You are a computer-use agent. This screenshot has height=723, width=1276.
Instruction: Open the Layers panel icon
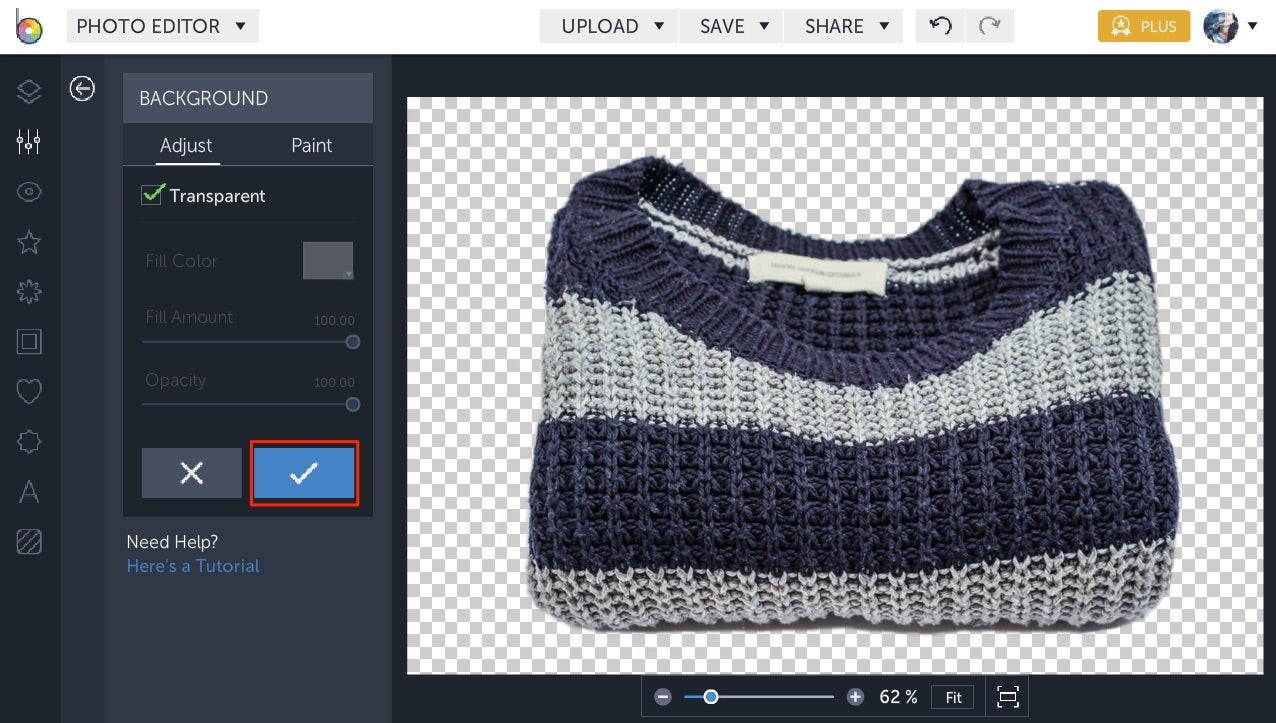click(x=28, y=91)
